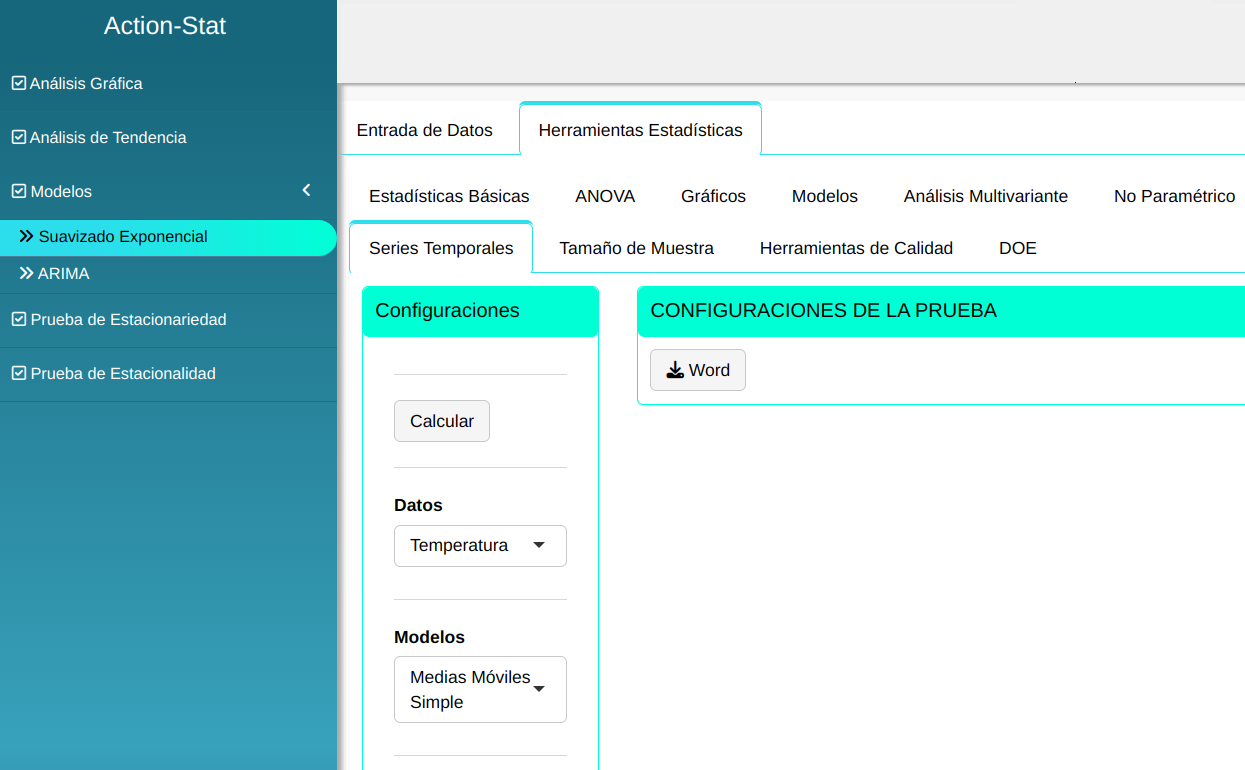Viewport: 1245px width, 770px height.
Task: Click the double-chevron icon beside ARIMA
Action: 27,274
